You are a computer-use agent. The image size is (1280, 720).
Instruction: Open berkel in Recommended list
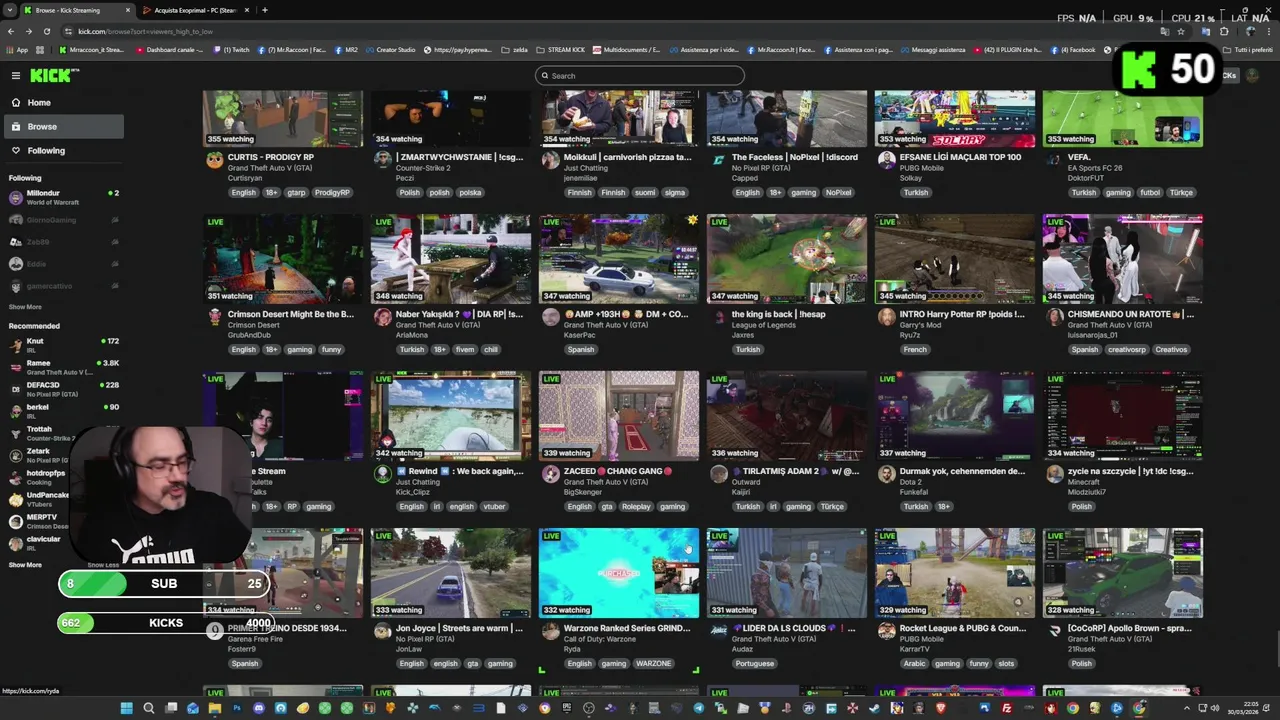point(62,411)
